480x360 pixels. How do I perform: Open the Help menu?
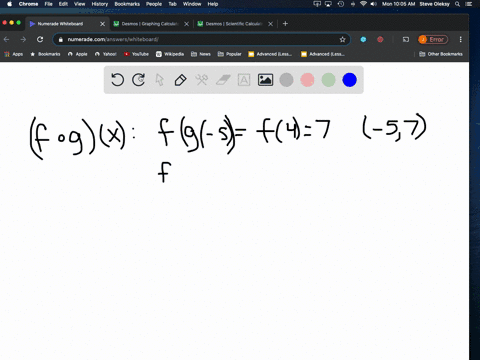coord(213,4)
